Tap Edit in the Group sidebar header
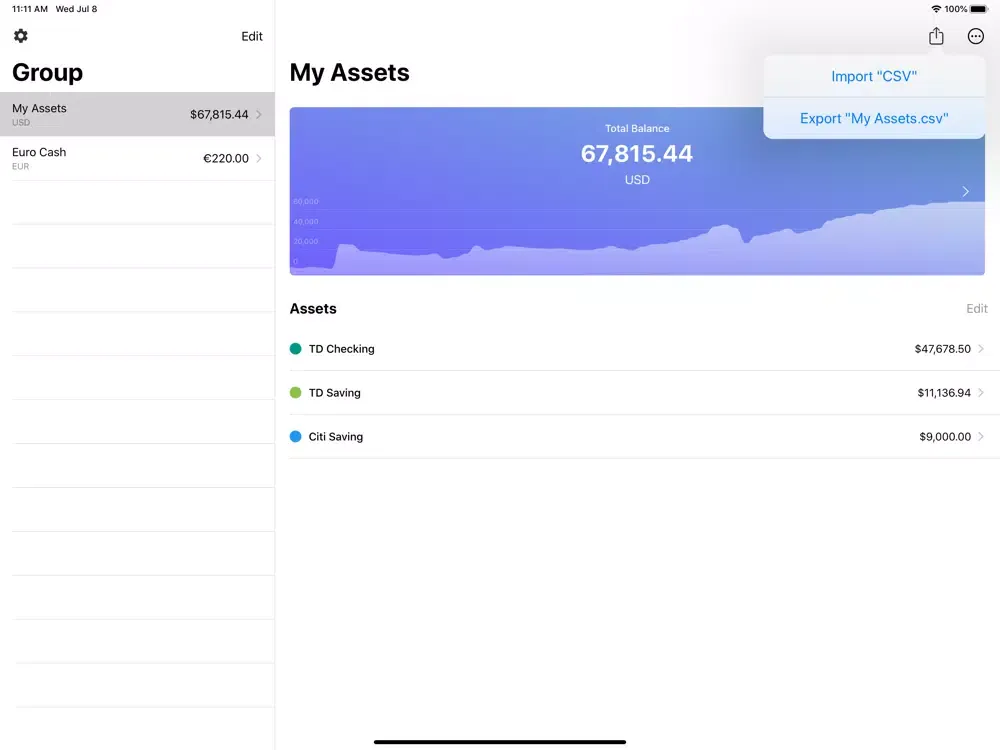 [x=252, y=36]
